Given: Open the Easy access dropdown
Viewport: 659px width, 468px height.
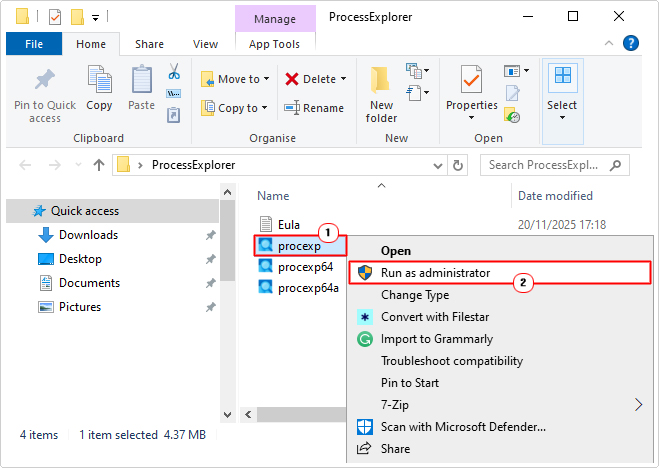Looking at the screenshot, I should [417, 92].
